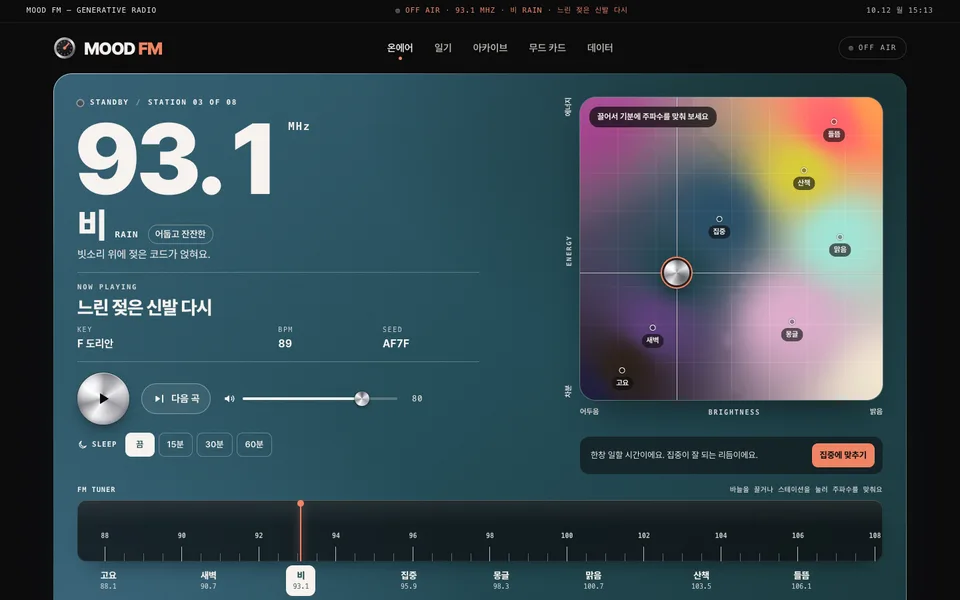Viewport: 960px width, 600px height.
Task: Tune to the 집중 95.9 station
Action: point(408,580)
